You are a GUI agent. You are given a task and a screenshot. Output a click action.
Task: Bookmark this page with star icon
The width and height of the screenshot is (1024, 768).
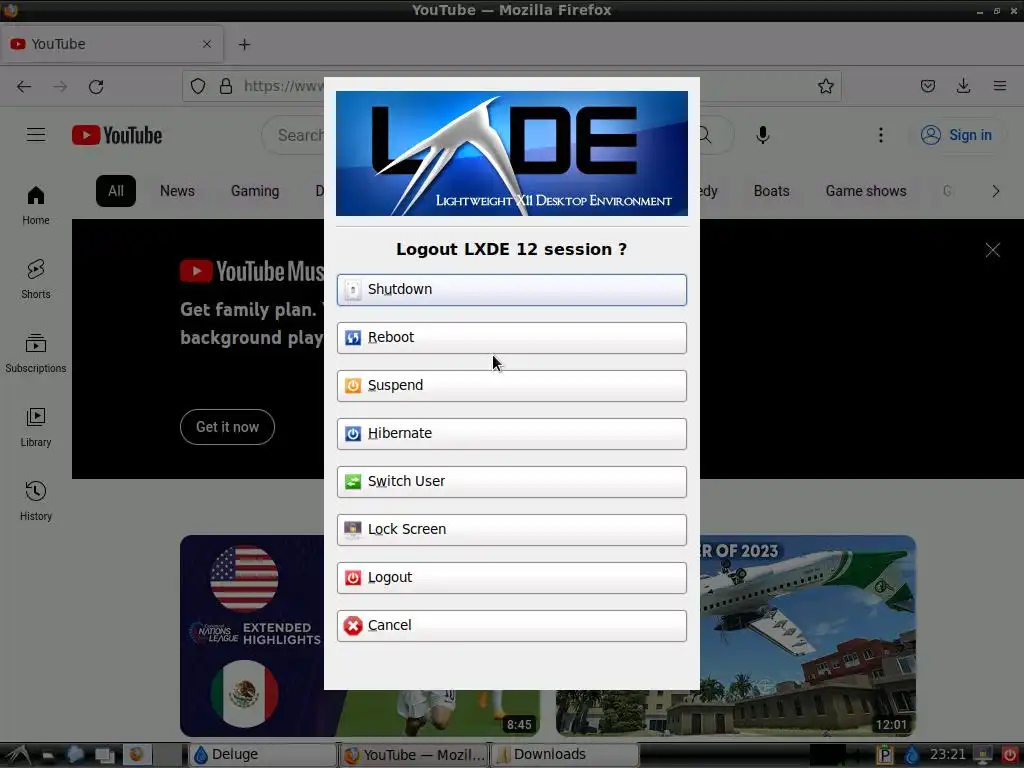point(825,86)
